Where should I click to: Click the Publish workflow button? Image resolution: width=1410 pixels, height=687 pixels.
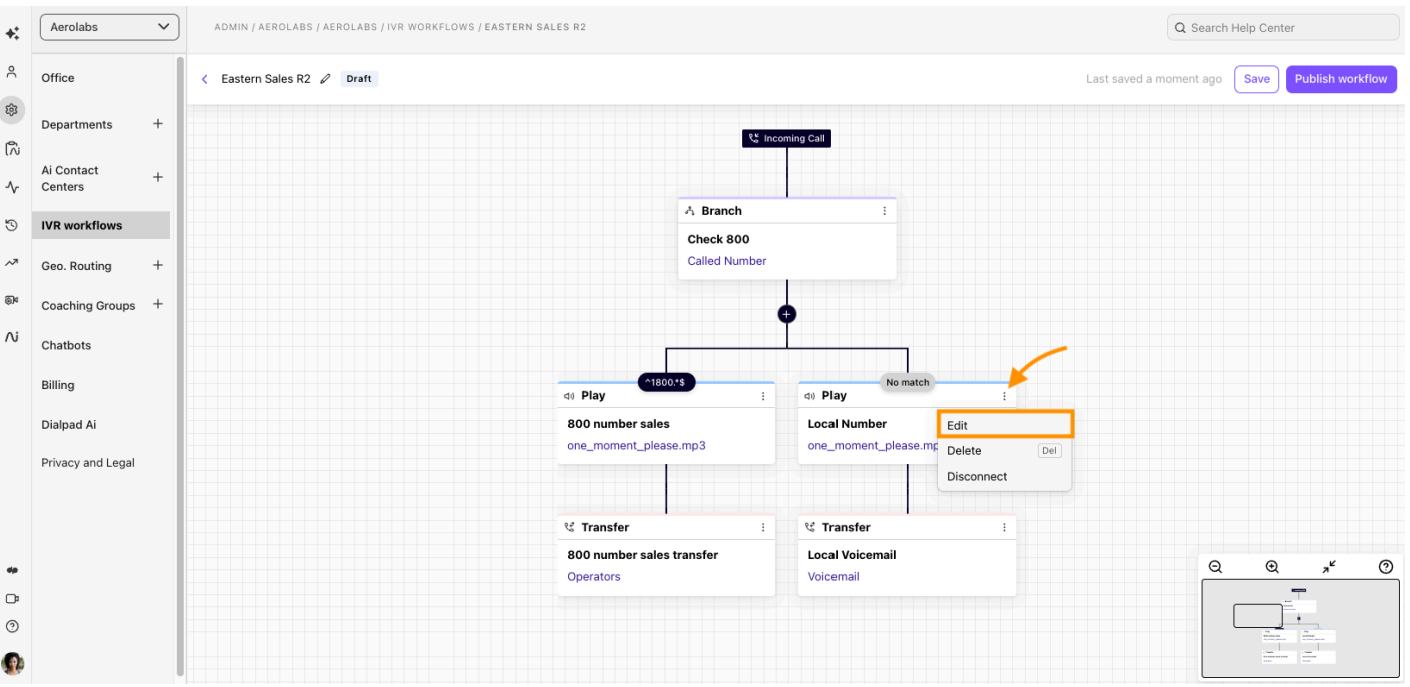point(1341,78)
